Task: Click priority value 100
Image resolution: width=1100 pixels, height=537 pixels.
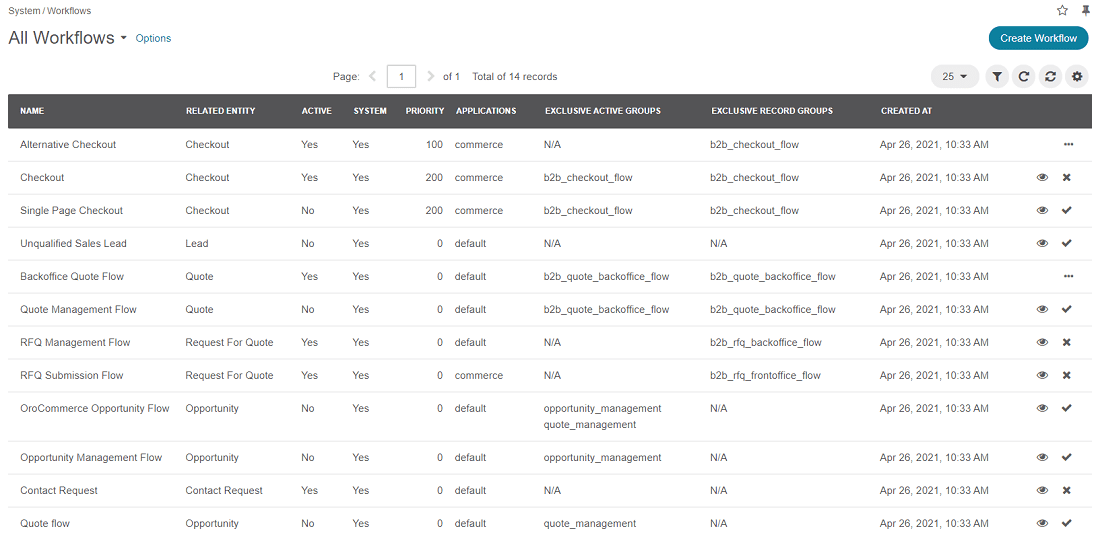Action: pyautogui.click(x=434, y=145)
